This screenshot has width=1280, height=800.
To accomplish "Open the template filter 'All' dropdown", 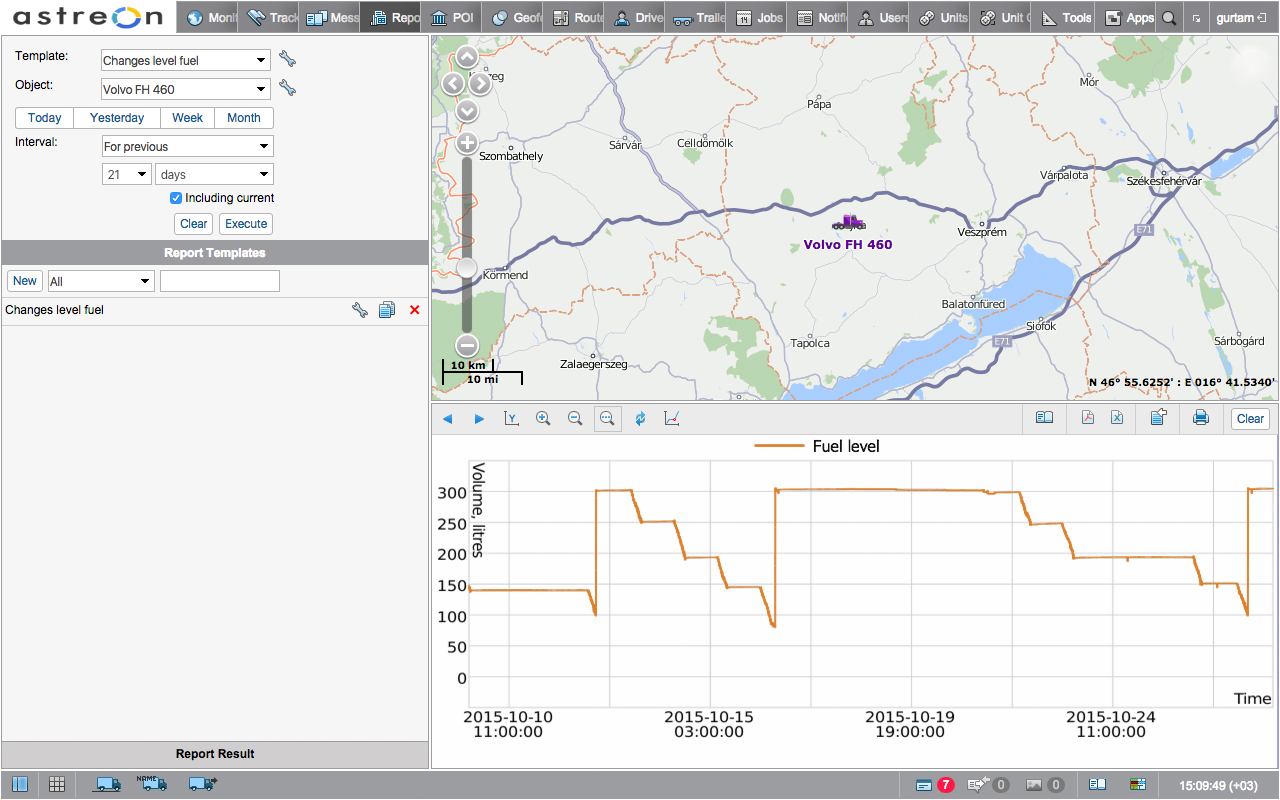I will pos(99,281).
